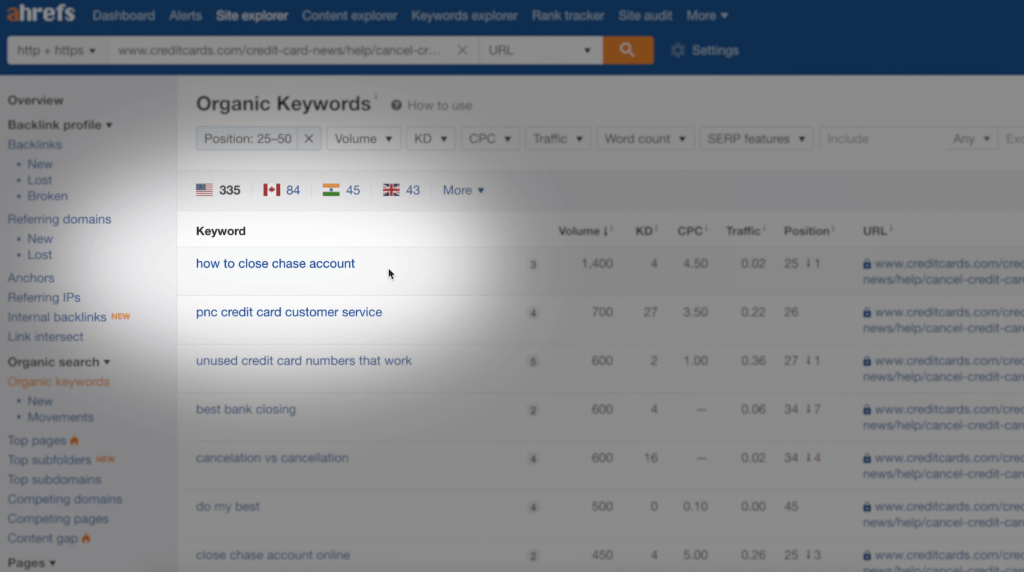Clear the URL search field
Viewport: 1024px width, 572px height.
click(x=462, y=50)
